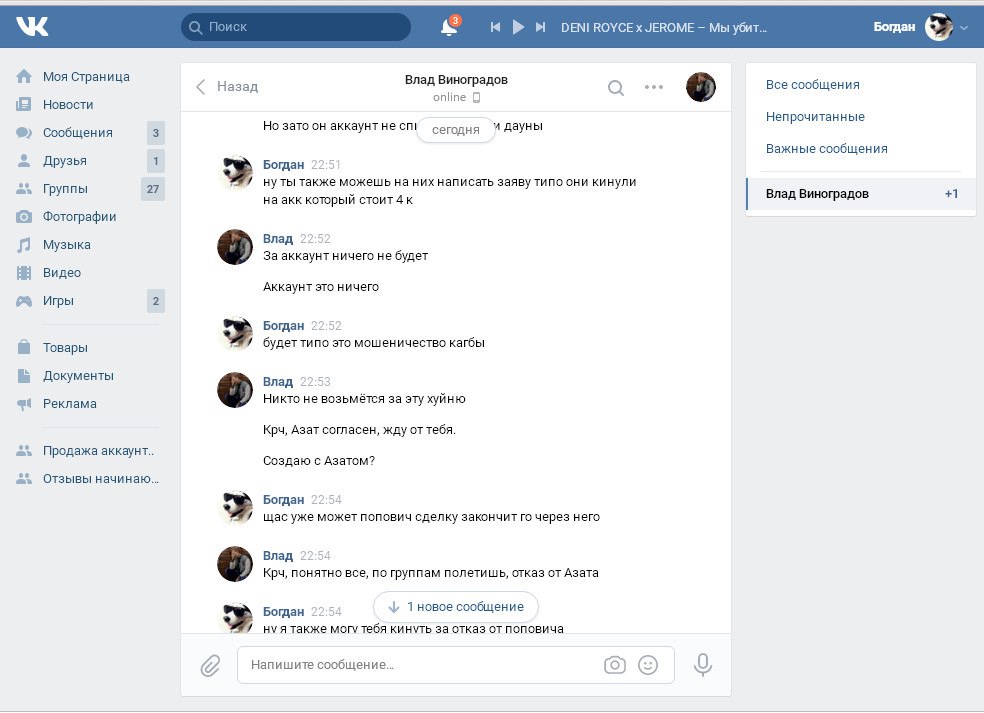Screen dimensions: 984x713
Task: Jump to the 1 new message
Action: [x=455, y=607]
